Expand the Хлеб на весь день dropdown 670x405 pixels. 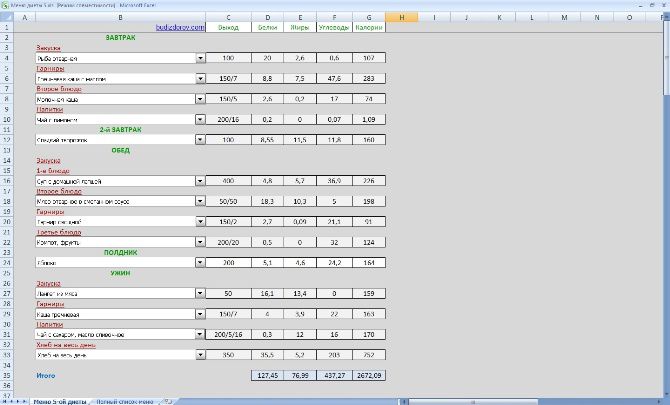(x=199, y=354)
